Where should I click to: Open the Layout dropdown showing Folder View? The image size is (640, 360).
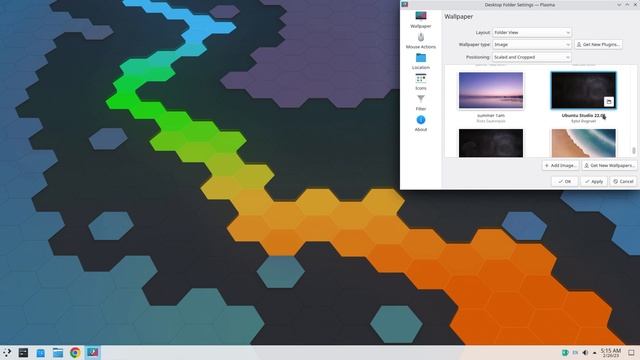(532, 32)
